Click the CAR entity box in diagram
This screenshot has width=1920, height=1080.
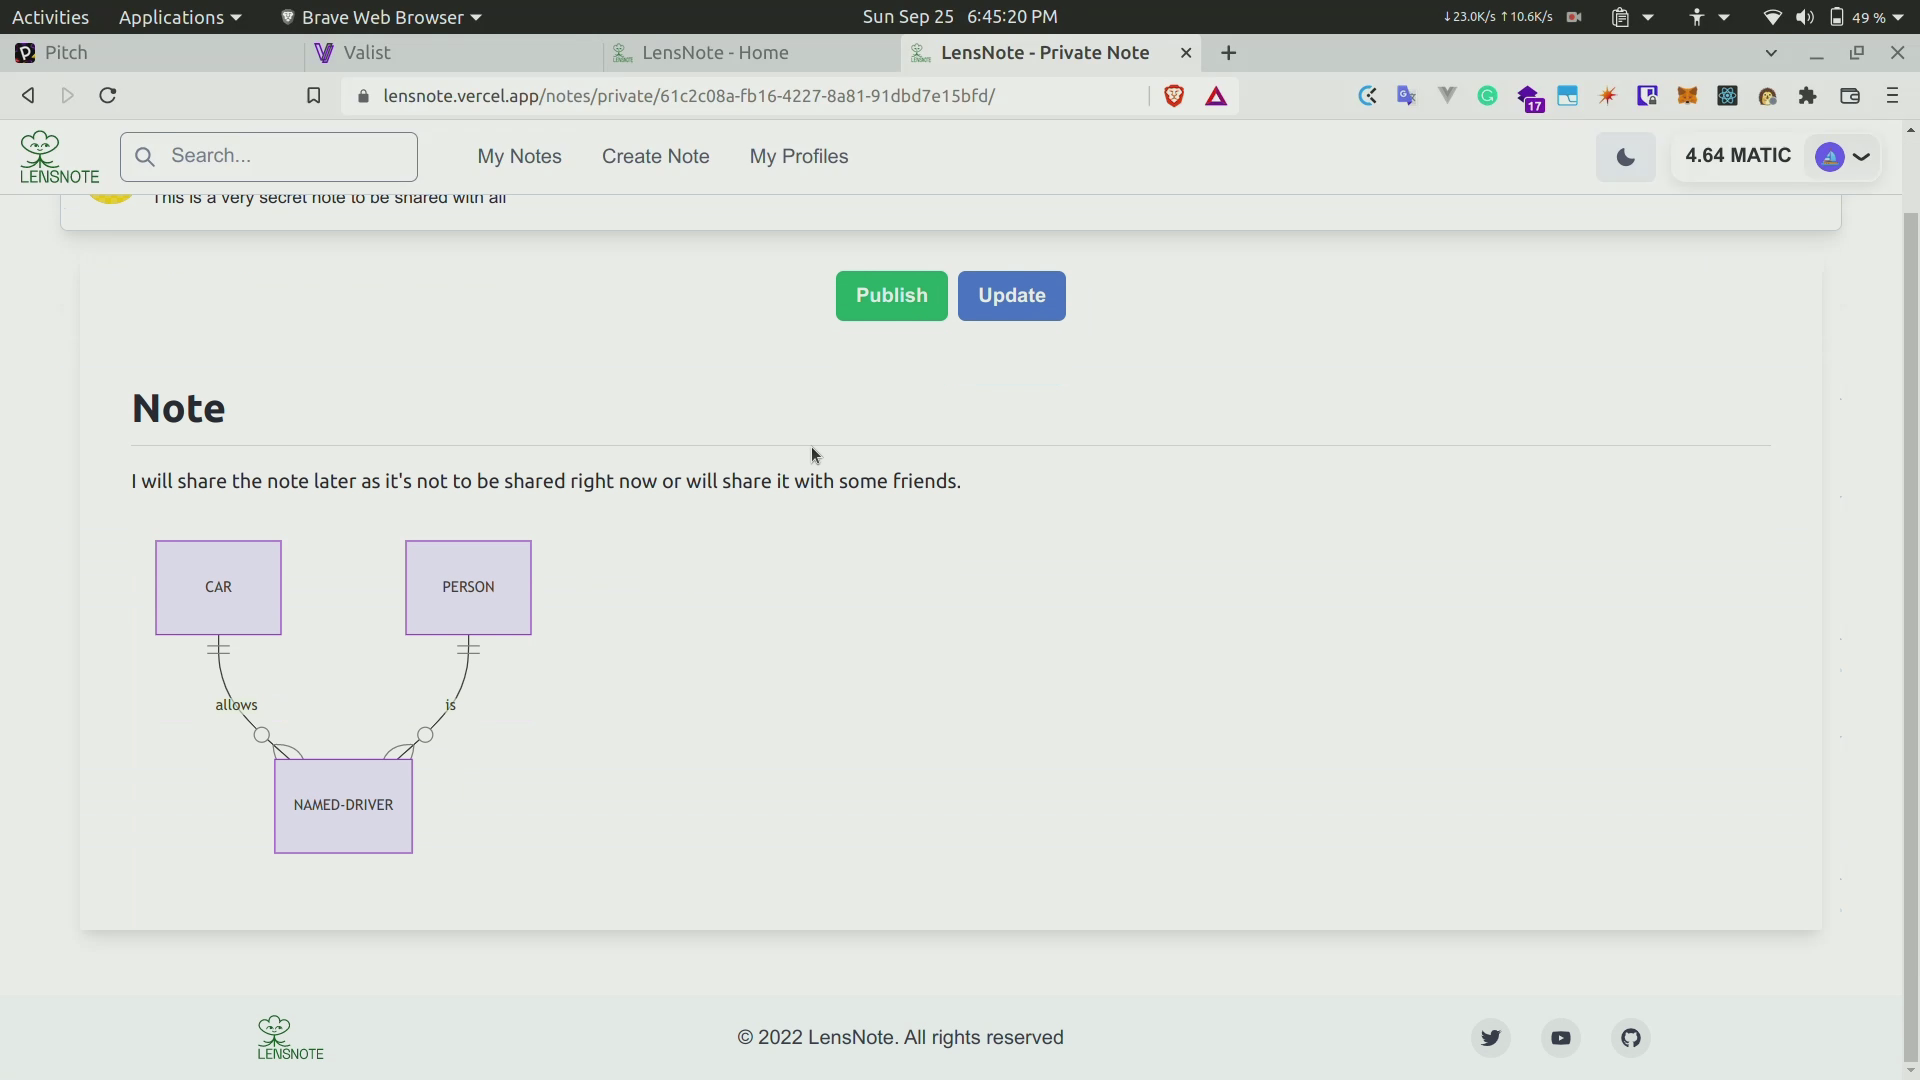click(218, 588)
